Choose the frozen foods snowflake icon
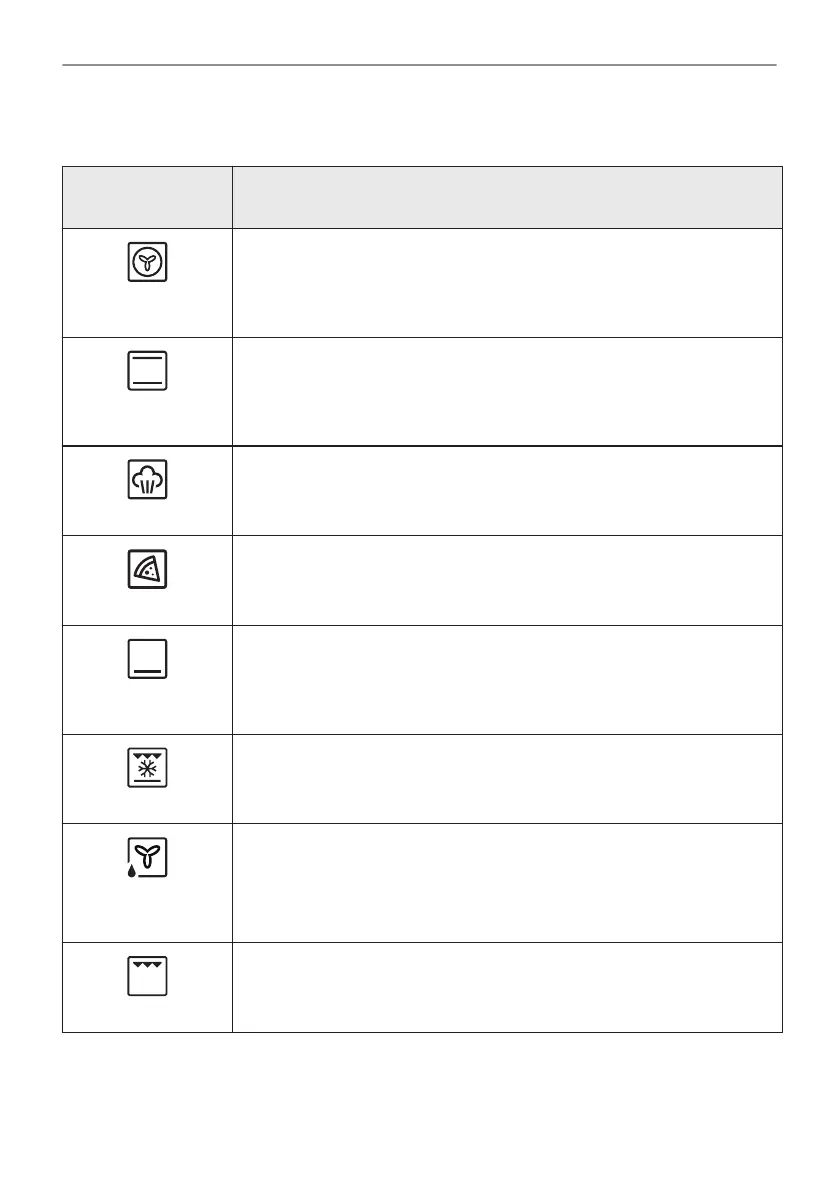Image resolution: width=839 pixels, height=1191 pixels. pyautogui.click(x=147, y=768)
